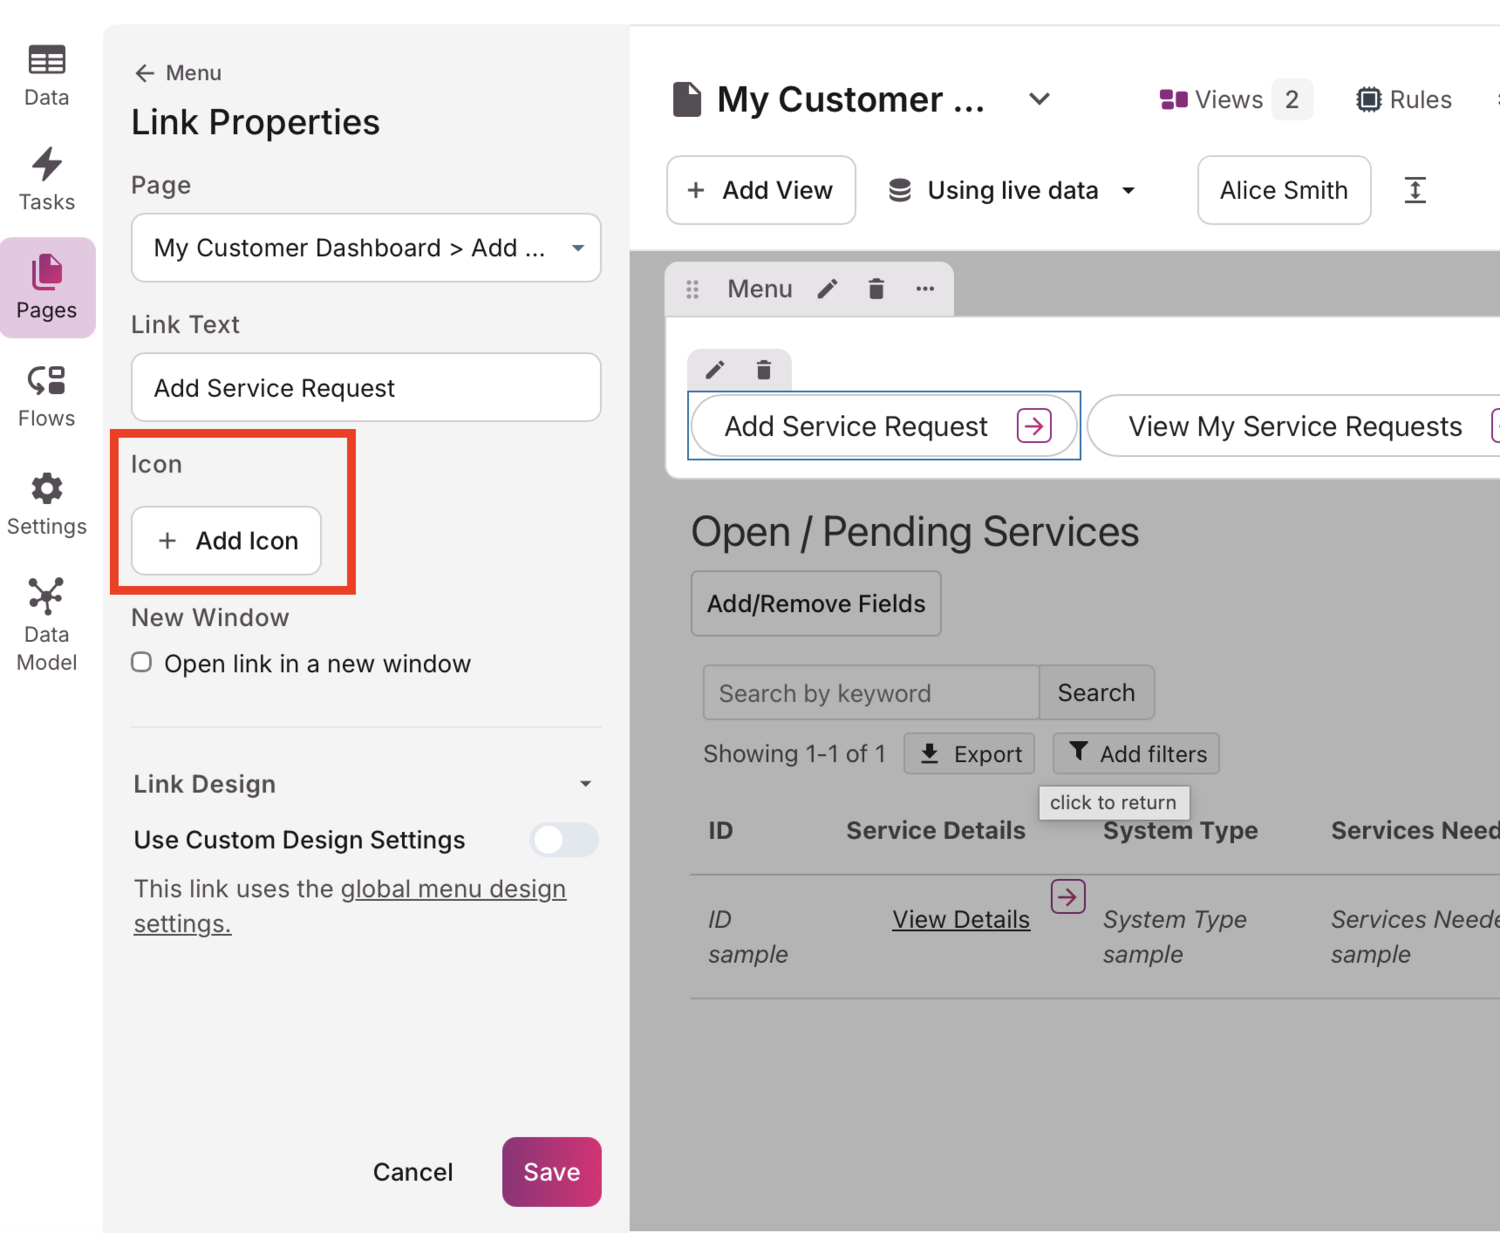
Task: Check Open link in a new window
Action: pos(141,662)
